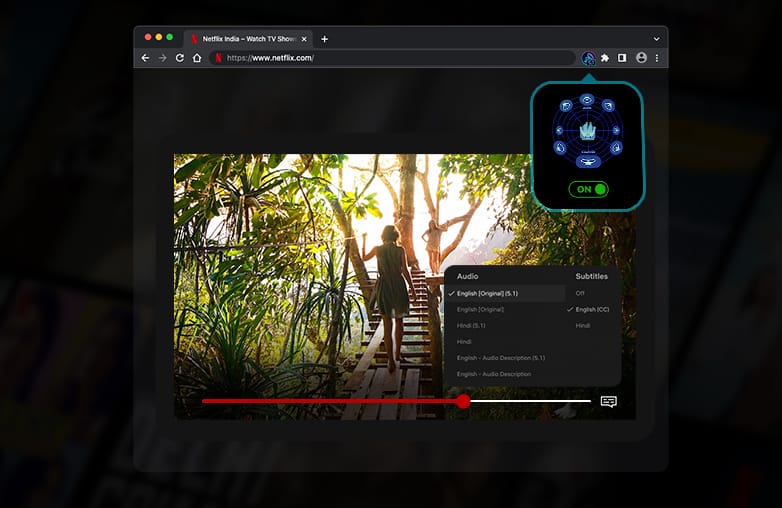Screen dimensions: 782x508
Task: Turn subtitles Off
Action: click(x=580, y=293)
